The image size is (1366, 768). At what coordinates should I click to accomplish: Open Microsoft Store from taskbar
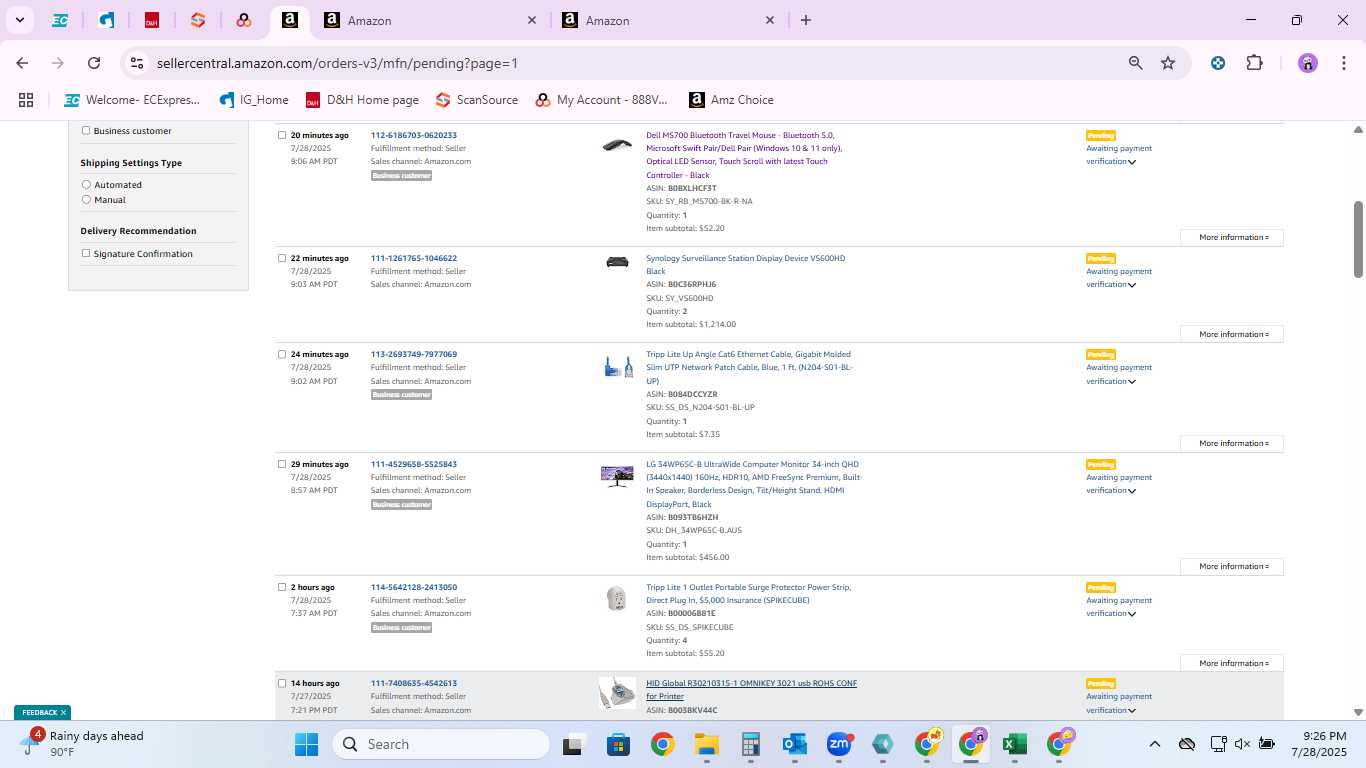pos(619,744)
